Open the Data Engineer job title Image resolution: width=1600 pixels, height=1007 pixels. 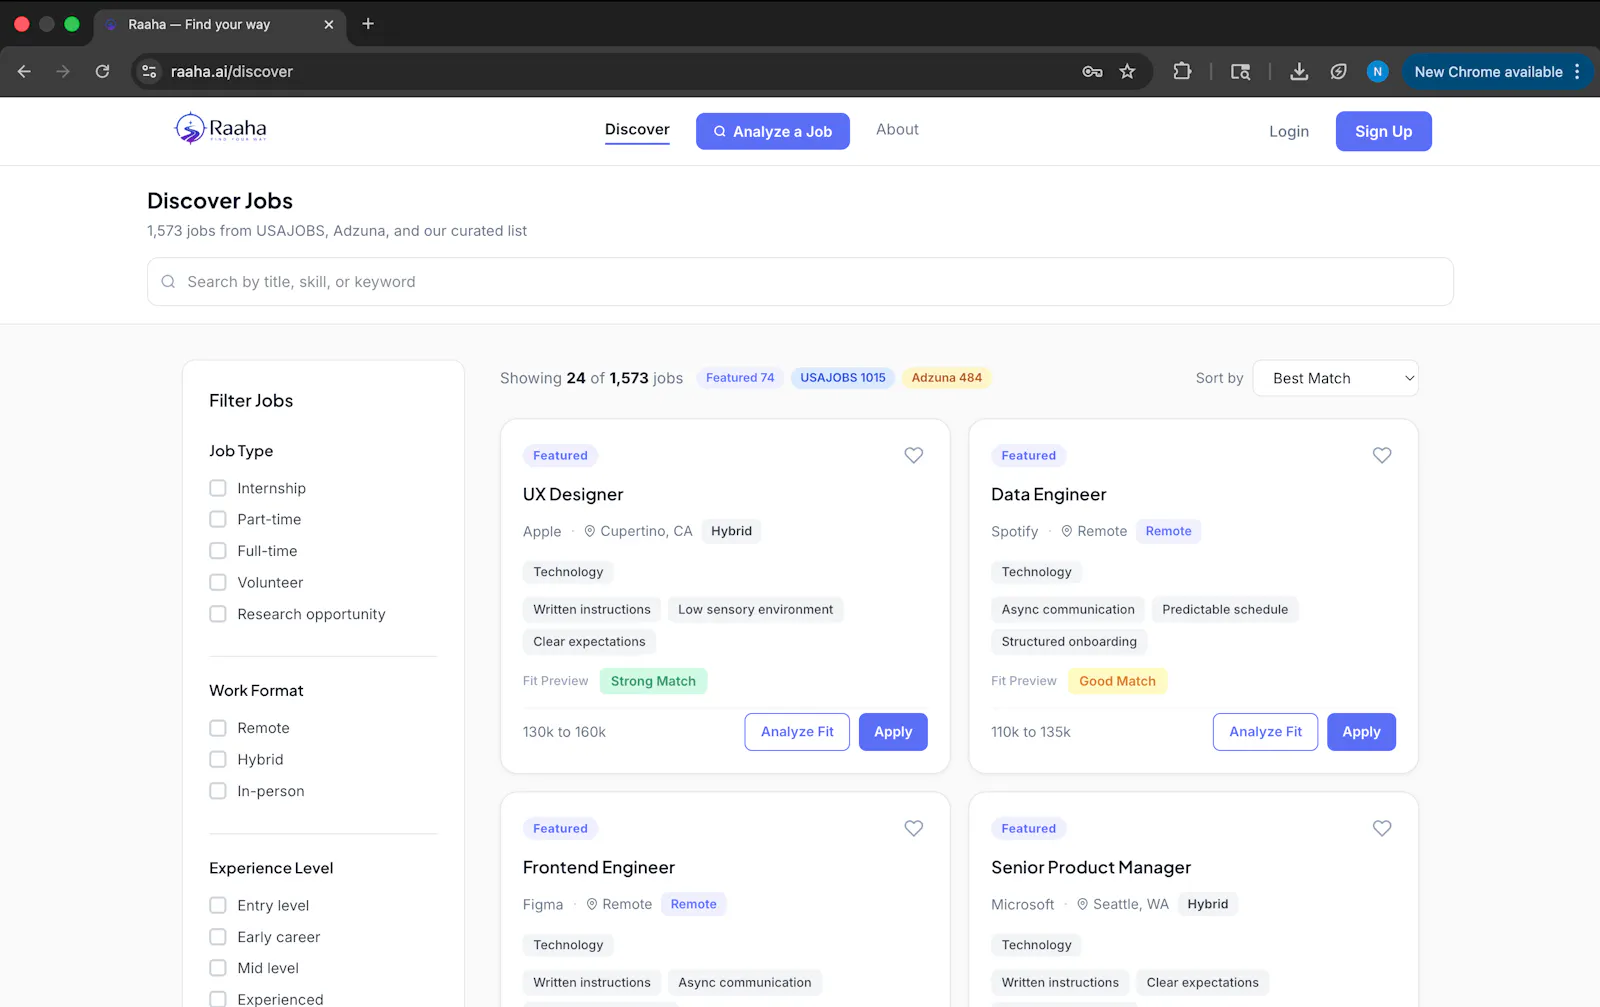tap(1048, 494)
